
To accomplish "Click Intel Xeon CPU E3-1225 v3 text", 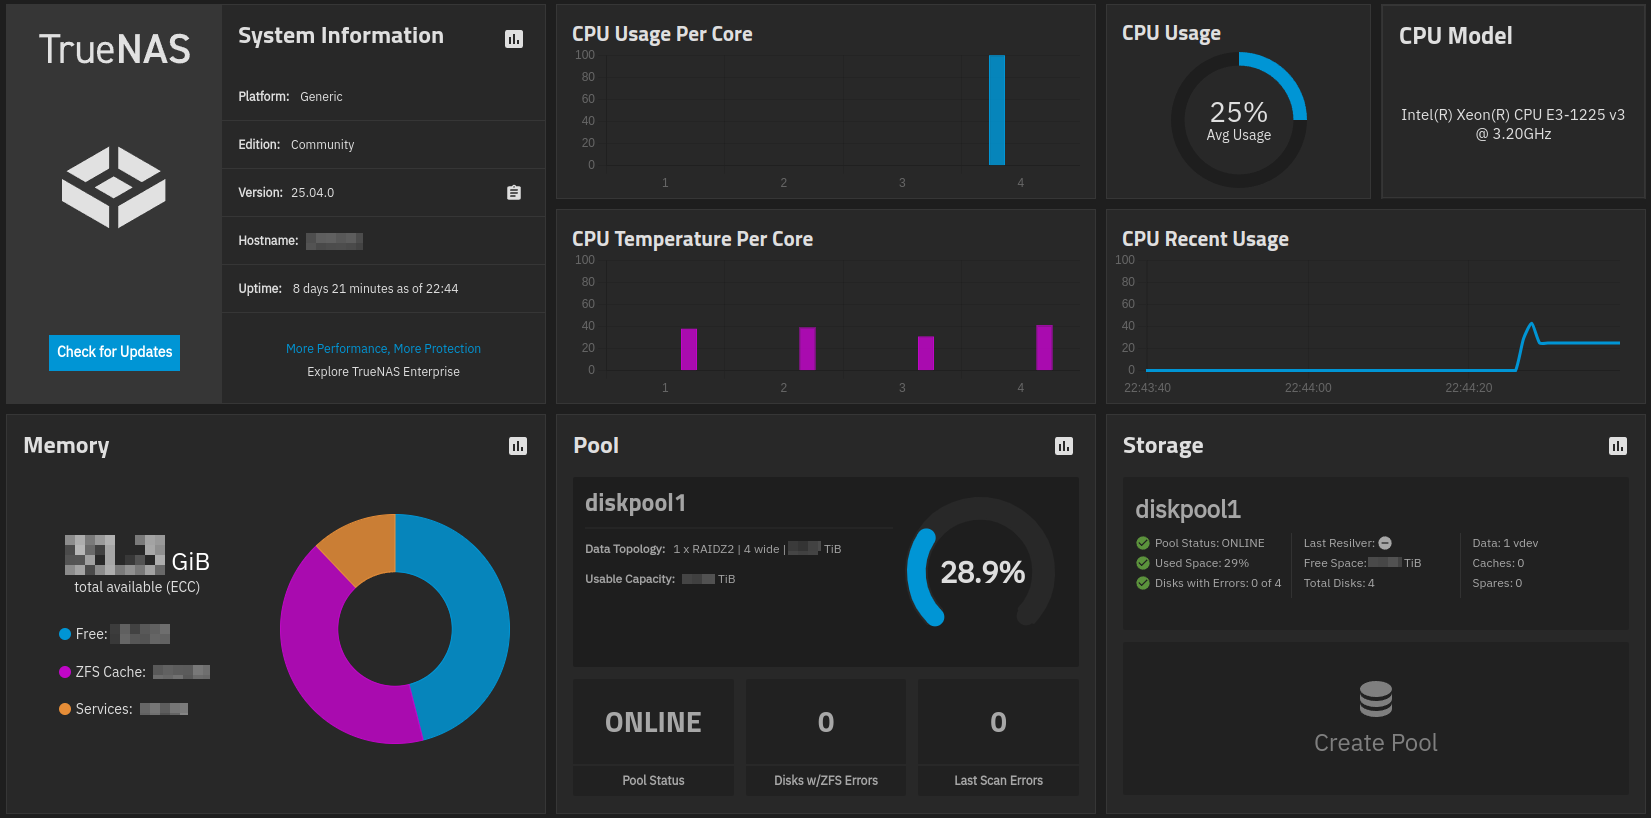I will (1513, 124).
